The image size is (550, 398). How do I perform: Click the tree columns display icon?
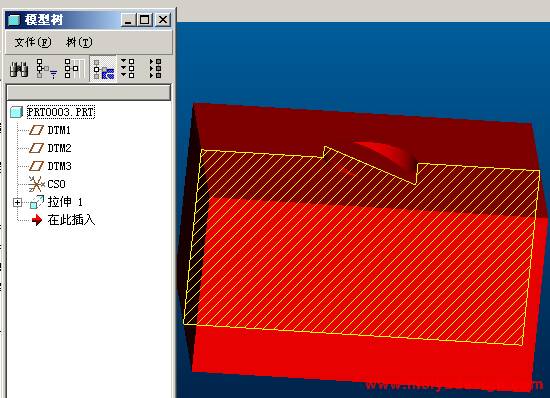coord(75,69)
